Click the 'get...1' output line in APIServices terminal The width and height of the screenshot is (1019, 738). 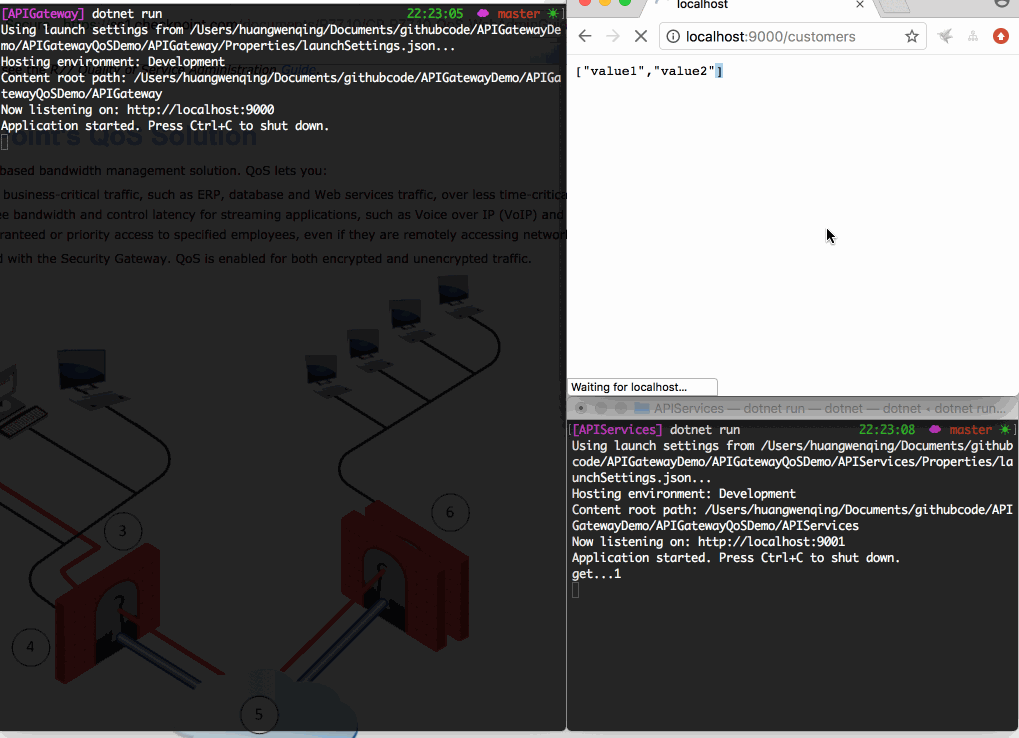point(597,574)
